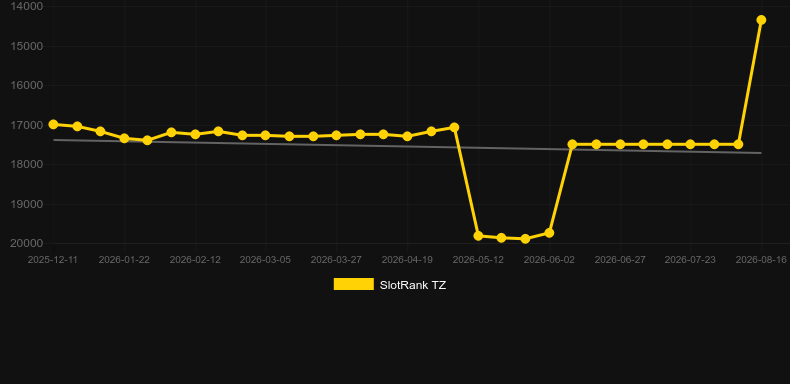Click the 20000 y-axis label
Image resolution: width=790 pixels, height=384 pixels.
coord(27,243)
